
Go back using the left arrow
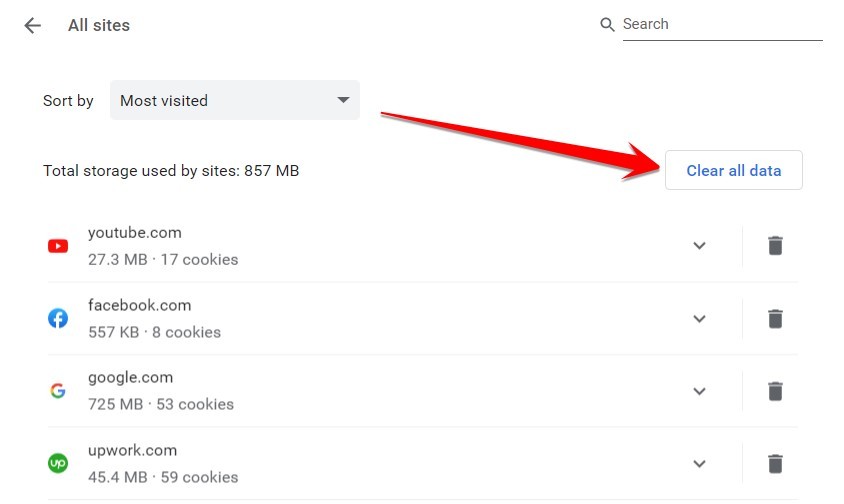click(x=33, y=25)
